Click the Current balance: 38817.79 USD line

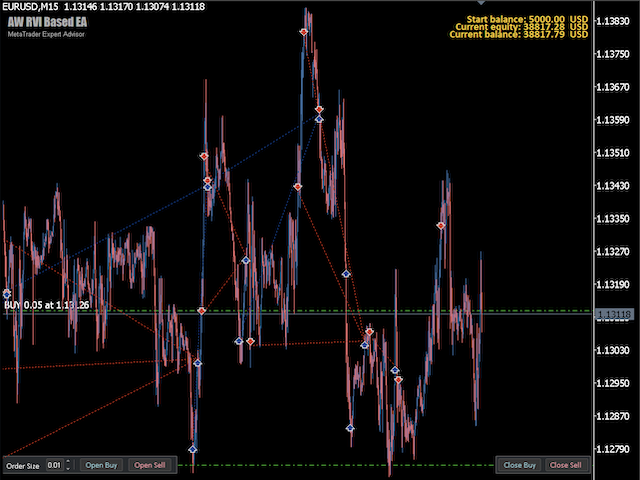pos(519,34)
